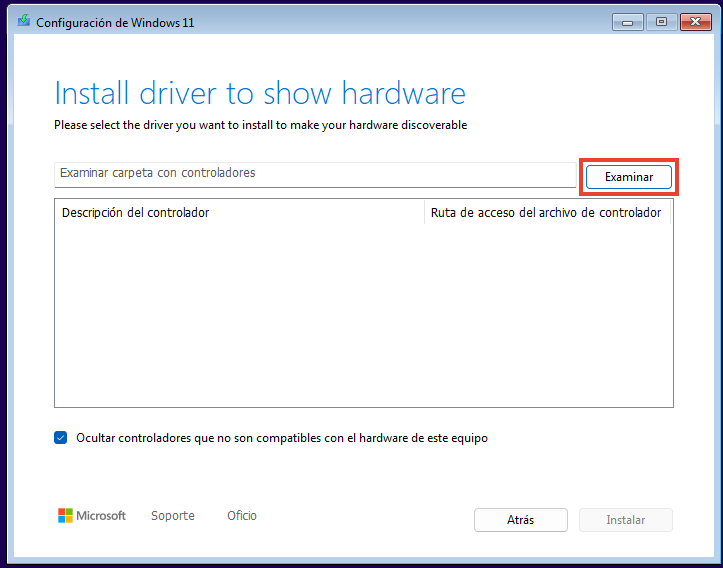Minimize the Configuración de Windows 11 window
This screenshot has width=723, height=568.
pyautogui.click(x=628, y=21)
